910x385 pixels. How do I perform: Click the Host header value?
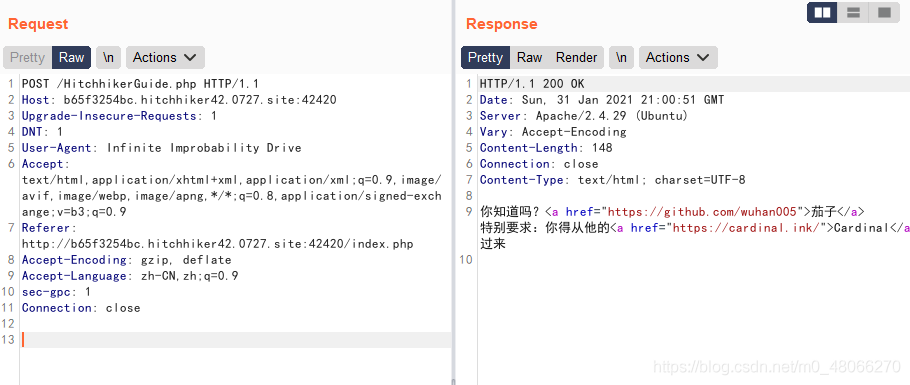pos(200,100)
